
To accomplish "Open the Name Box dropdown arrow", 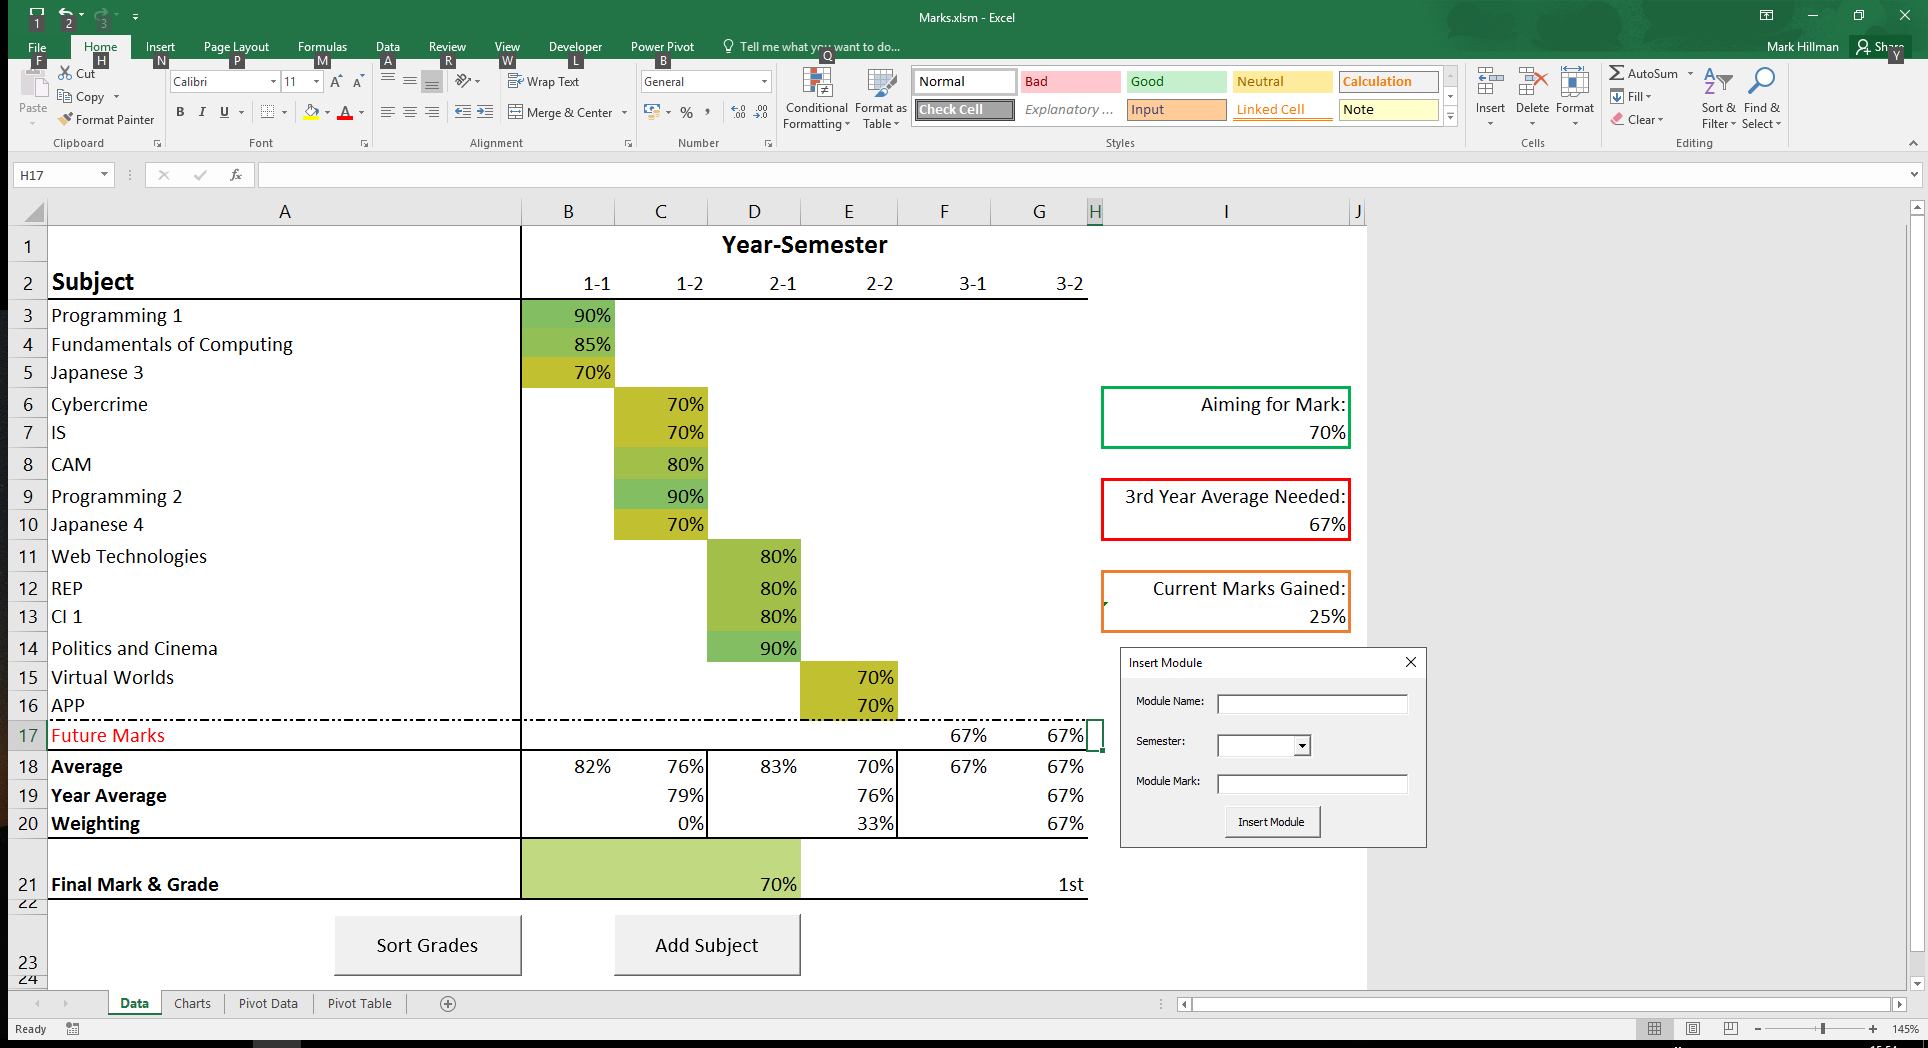I will coord(104,175).
